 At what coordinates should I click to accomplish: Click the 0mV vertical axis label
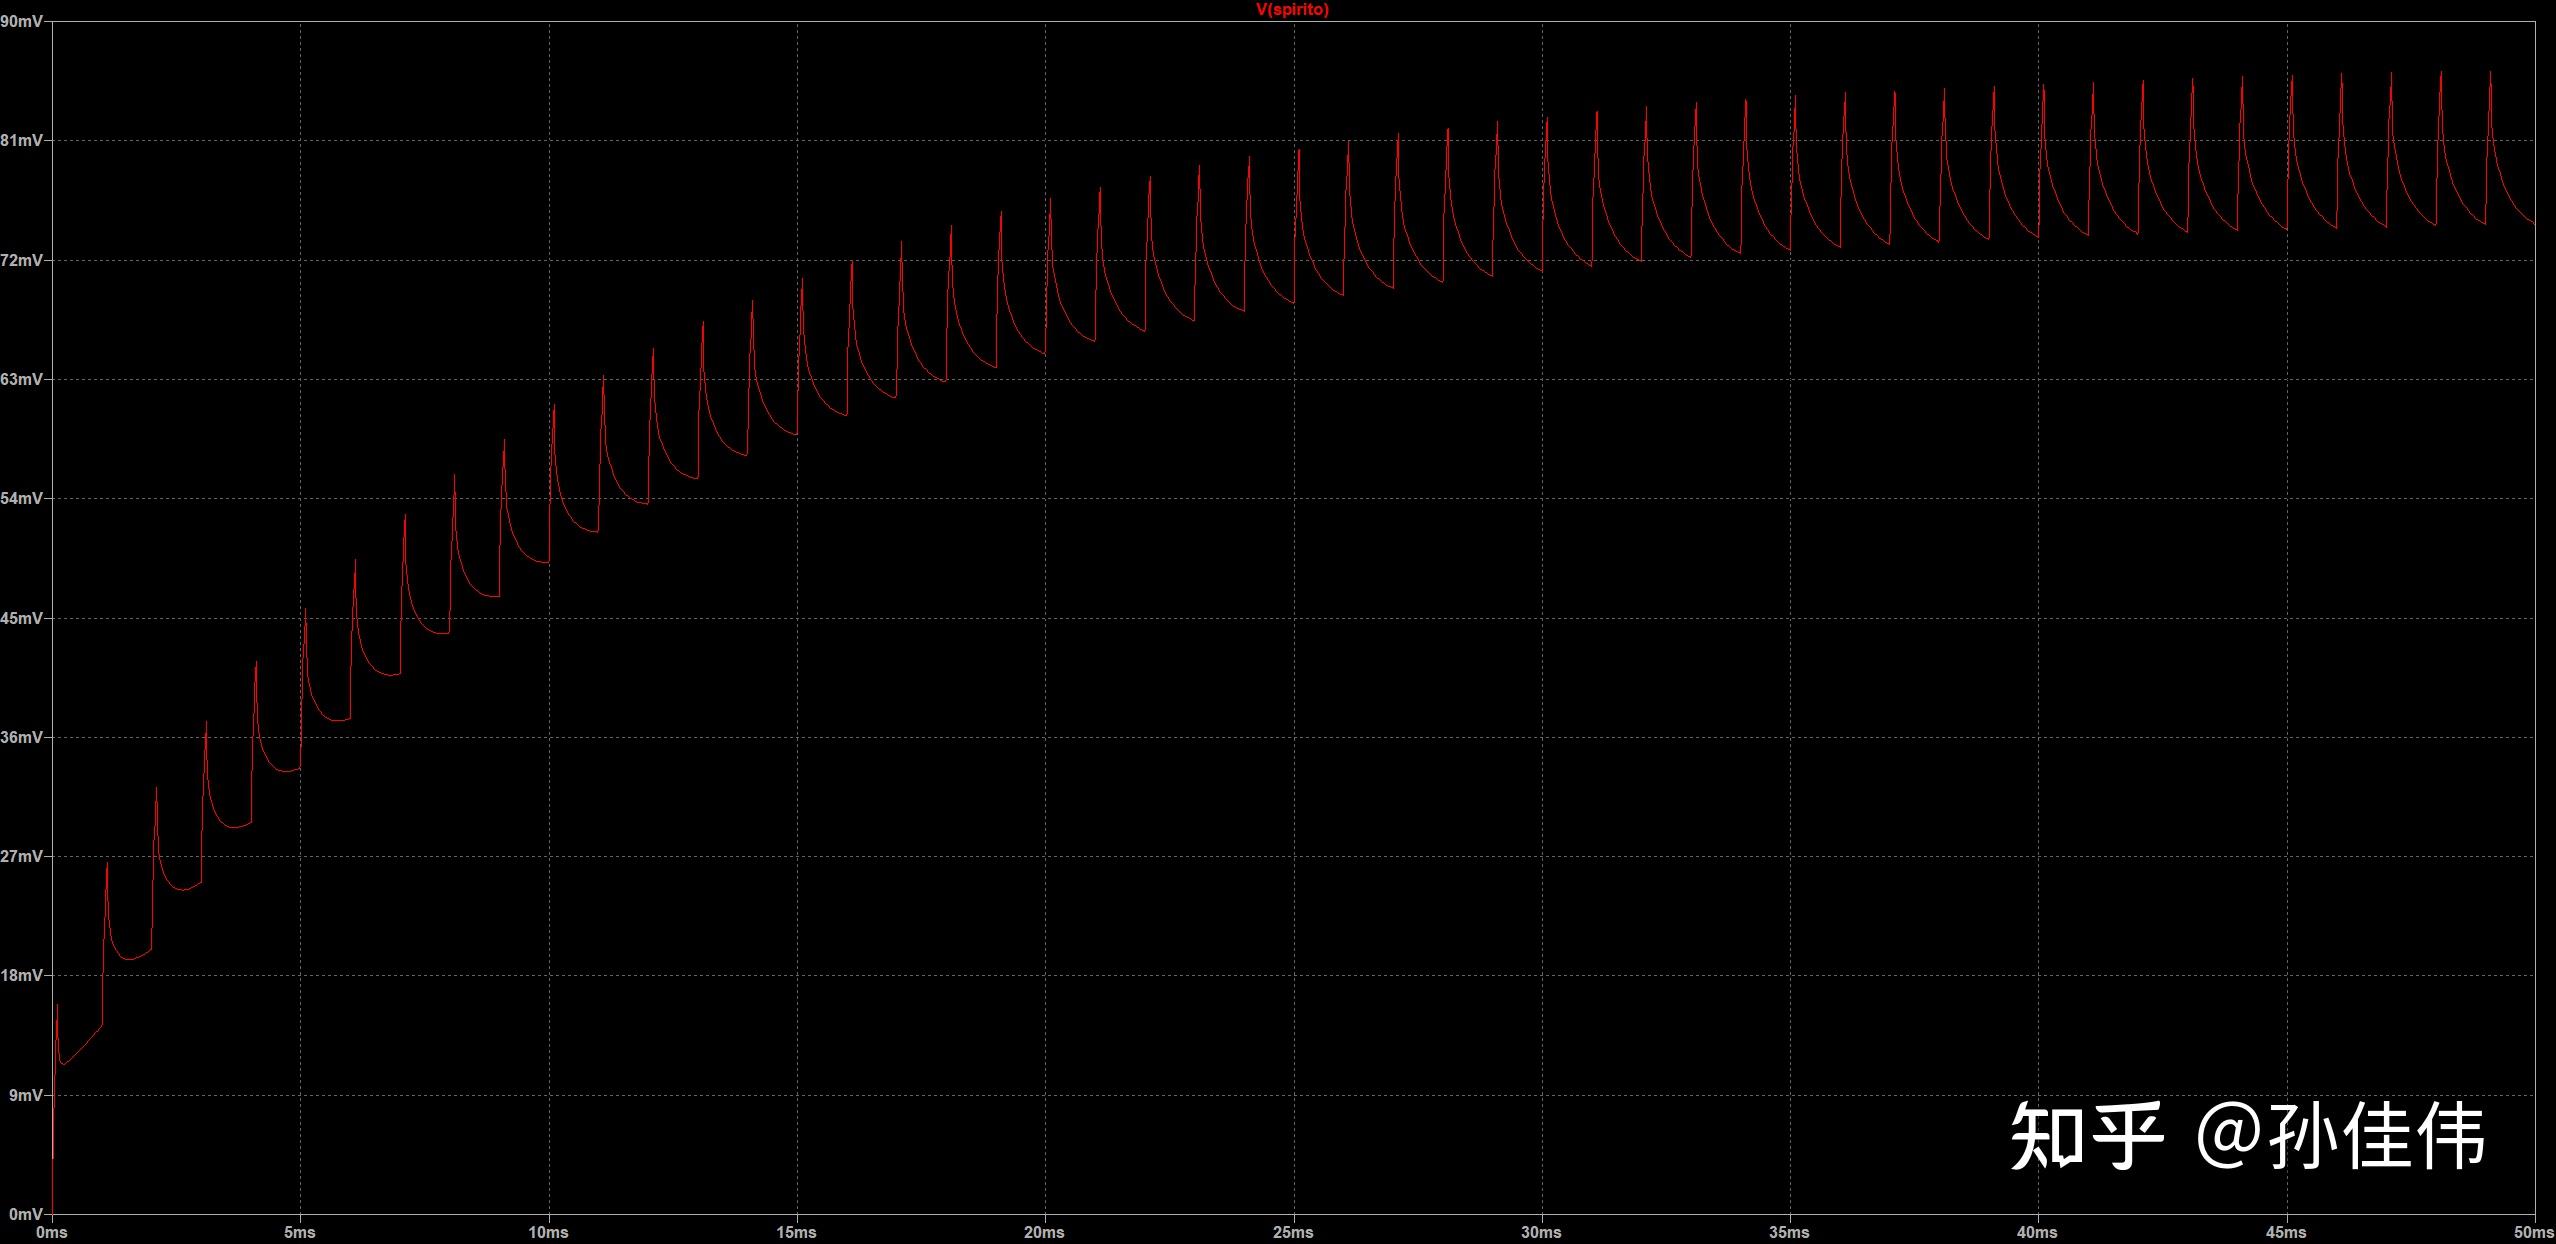click(x=26, y=1214)
